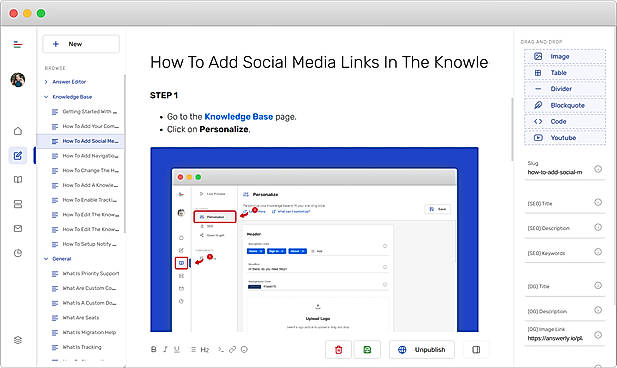Expand the Answer Editor tree section
The image size is (617, 368).
point(46,82)
